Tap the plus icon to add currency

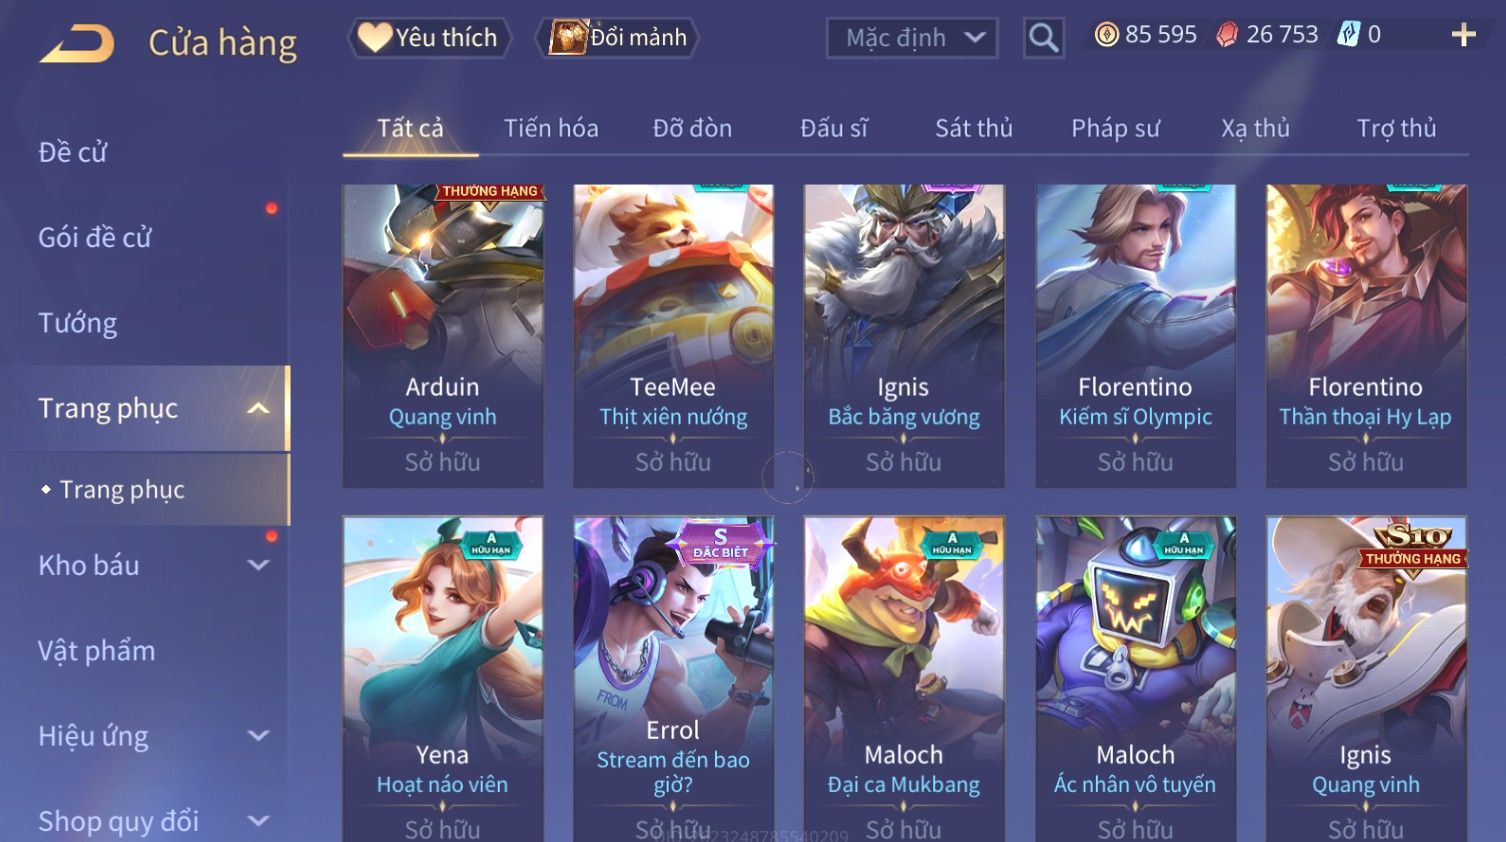[x=1463, y=35]
